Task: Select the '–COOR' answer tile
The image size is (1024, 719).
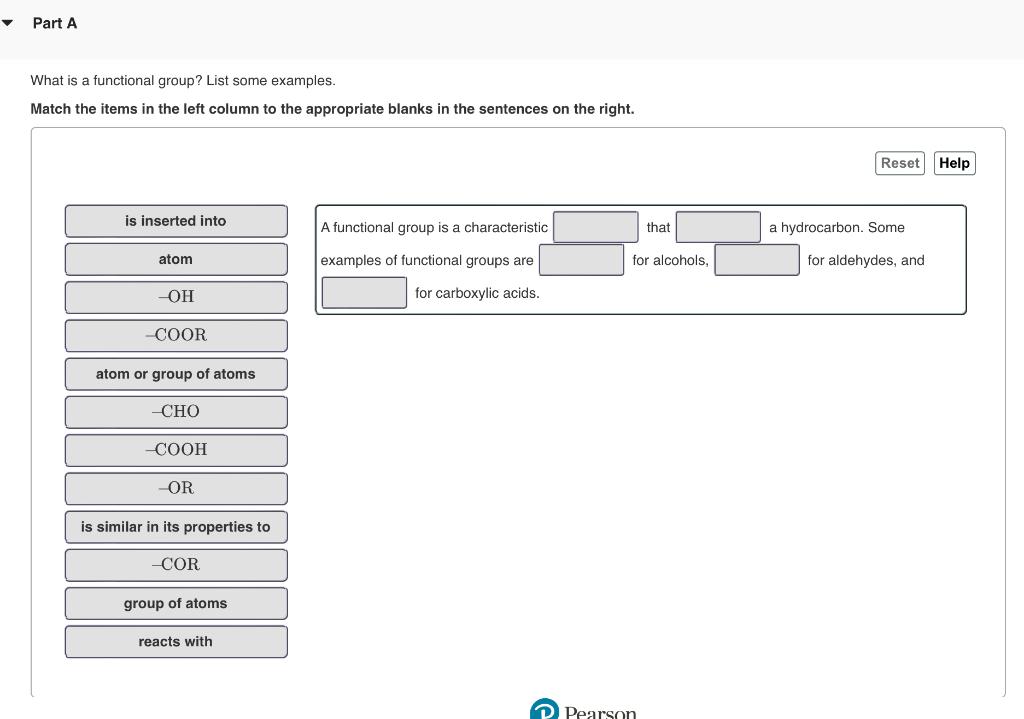Action: 176,335
